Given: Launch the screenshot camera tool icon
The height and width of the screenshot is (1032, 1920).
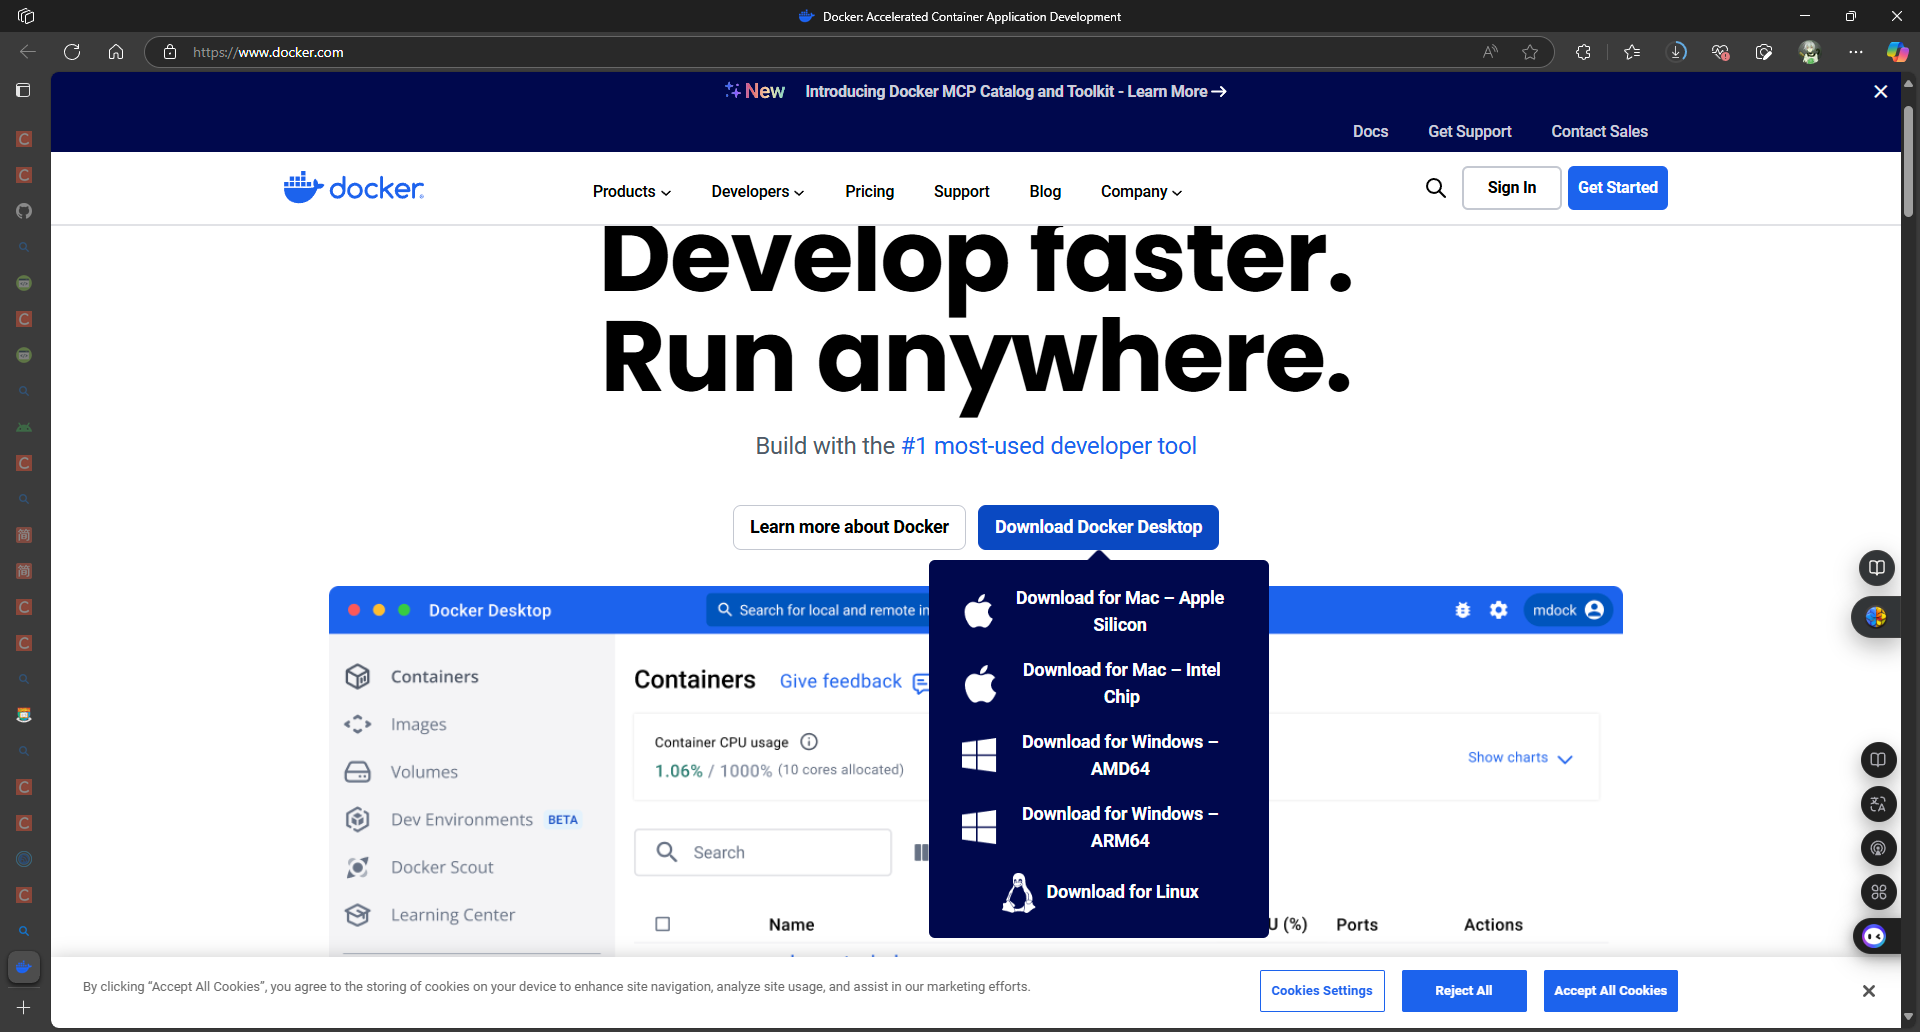Looking at the screenshot, I should click(1764, 52).
